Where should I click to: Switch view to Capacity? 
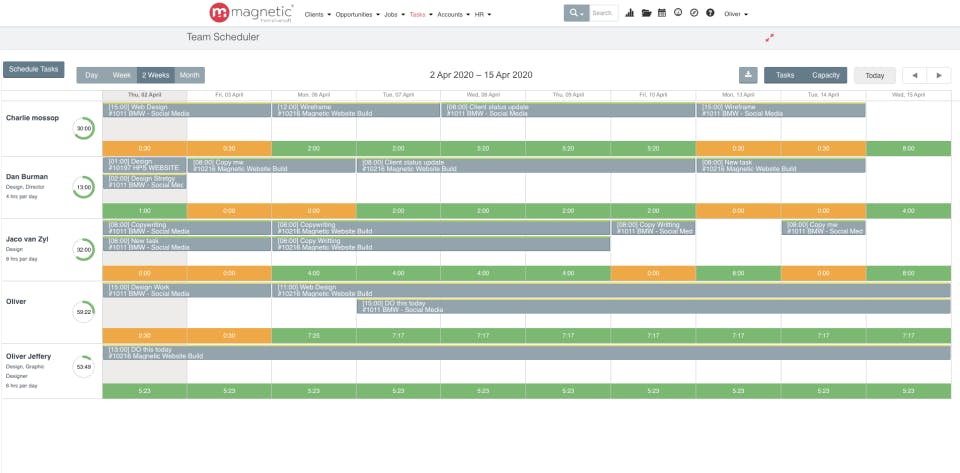click(826, 75)
